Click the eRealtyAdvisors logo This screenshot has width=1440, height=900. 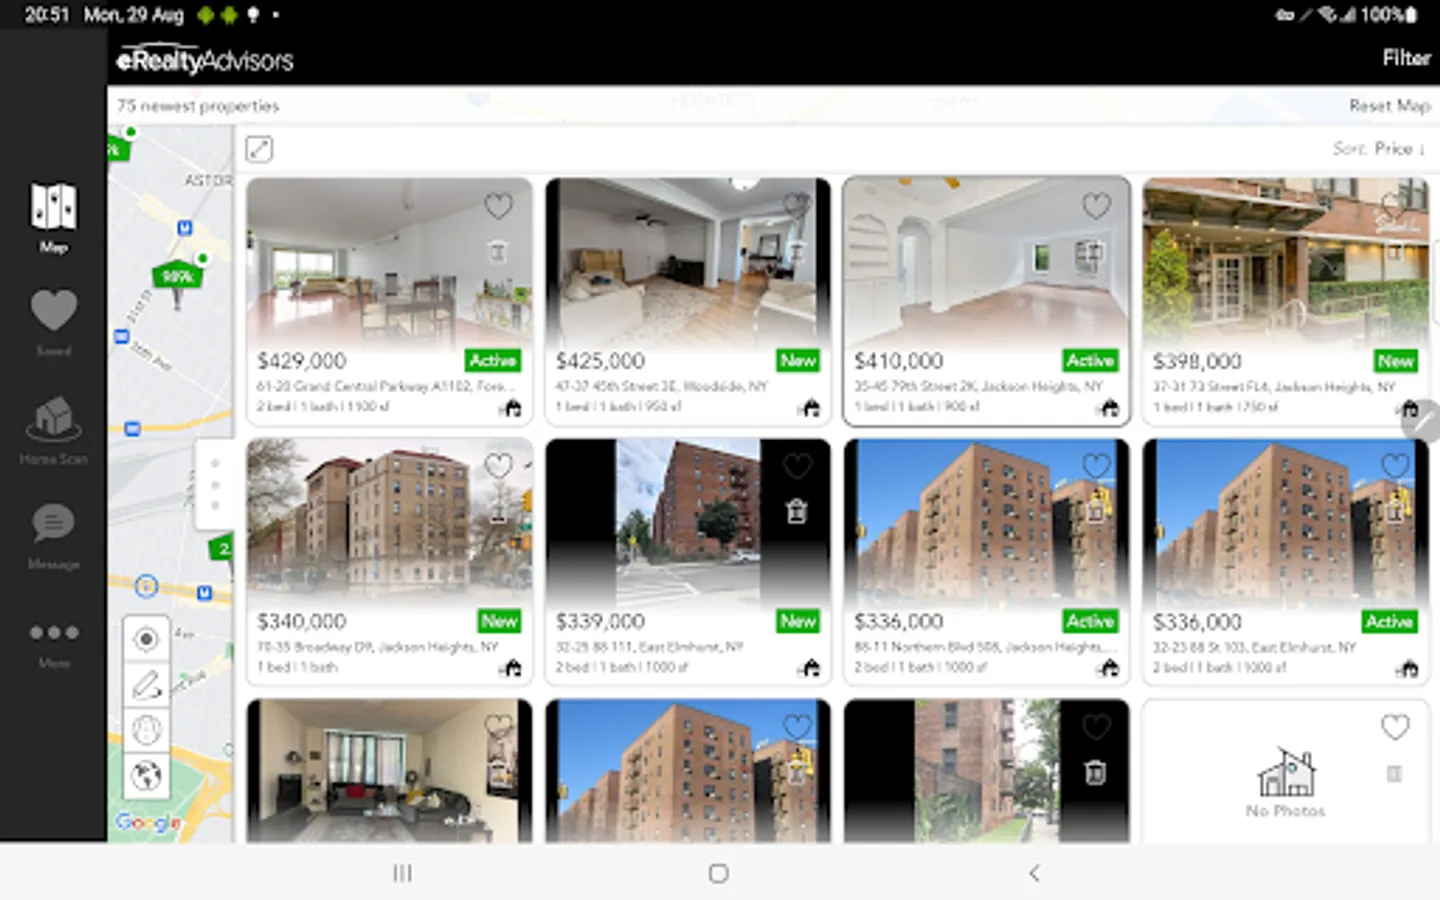point(205,60)
